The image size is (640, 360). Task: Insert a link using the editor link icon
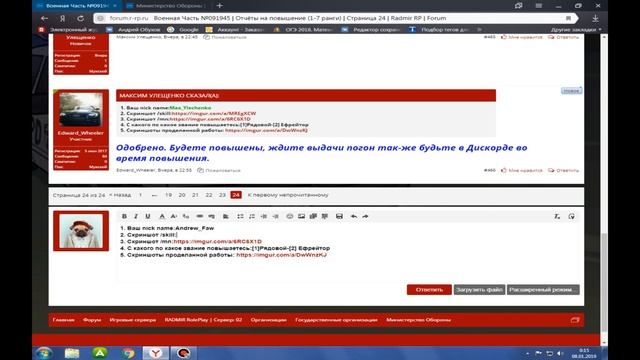pos(200,216)
